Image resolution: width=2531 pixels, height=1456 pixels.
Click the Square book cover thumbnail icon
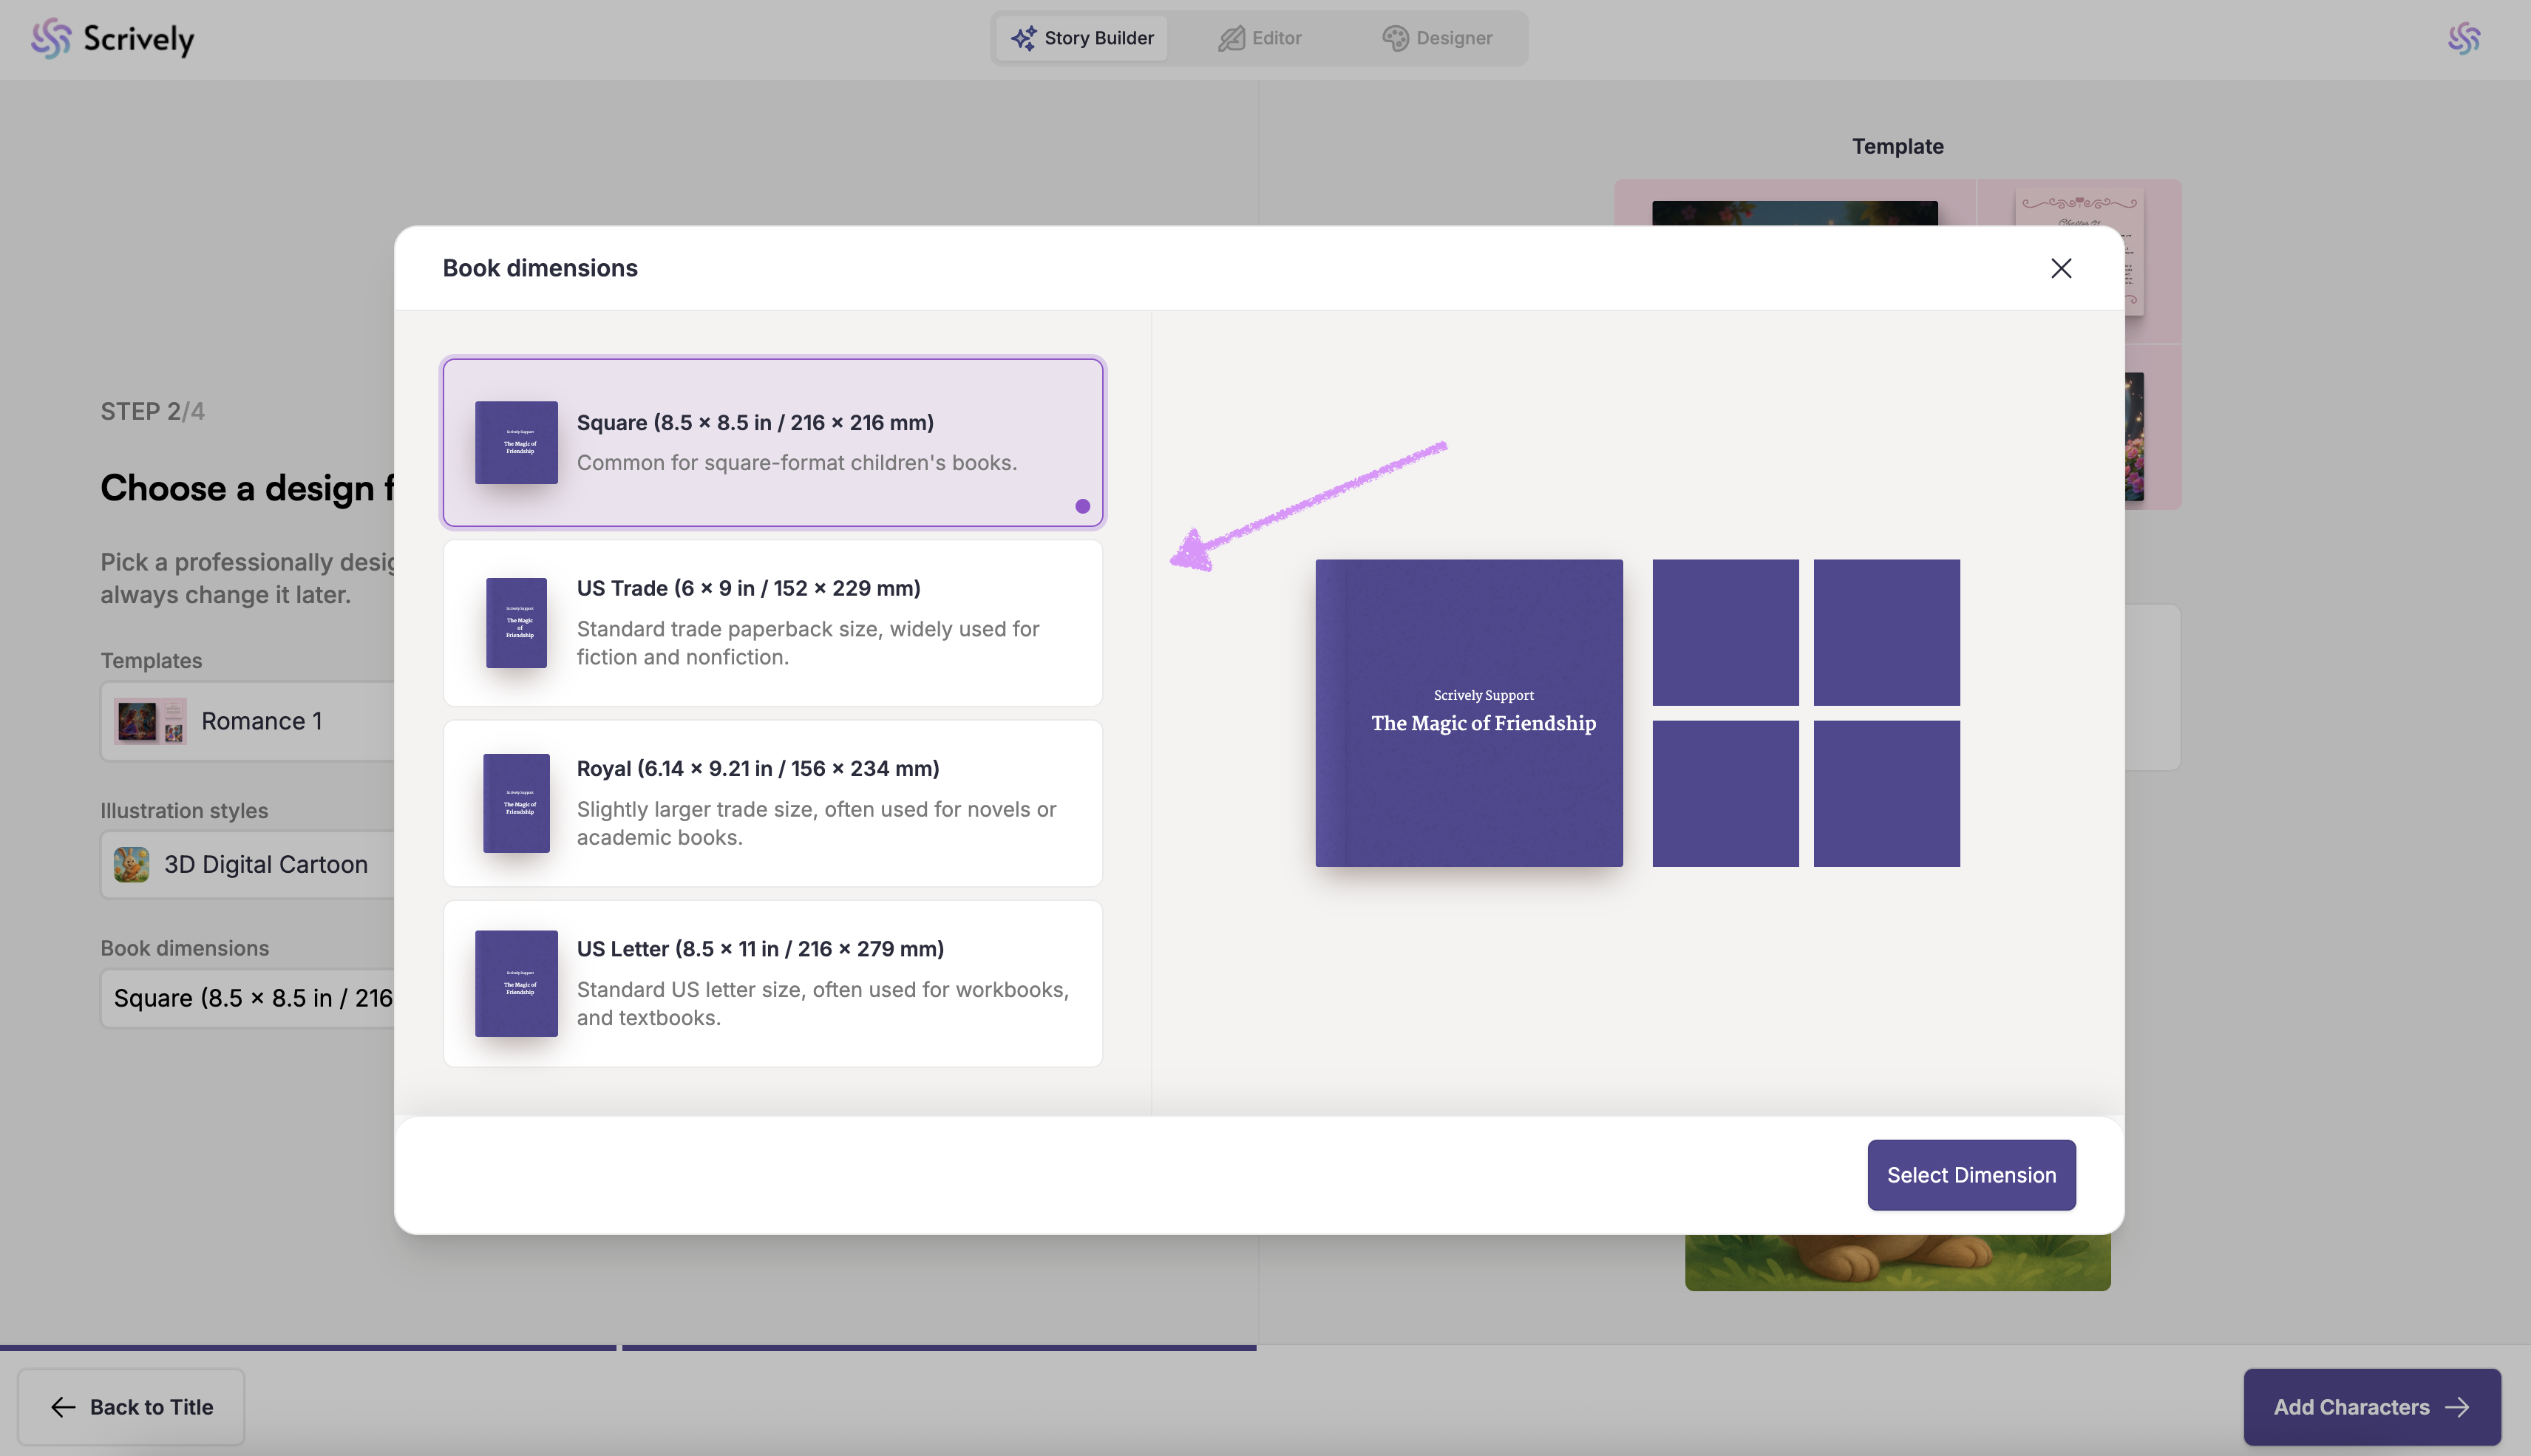click(516, 443)
